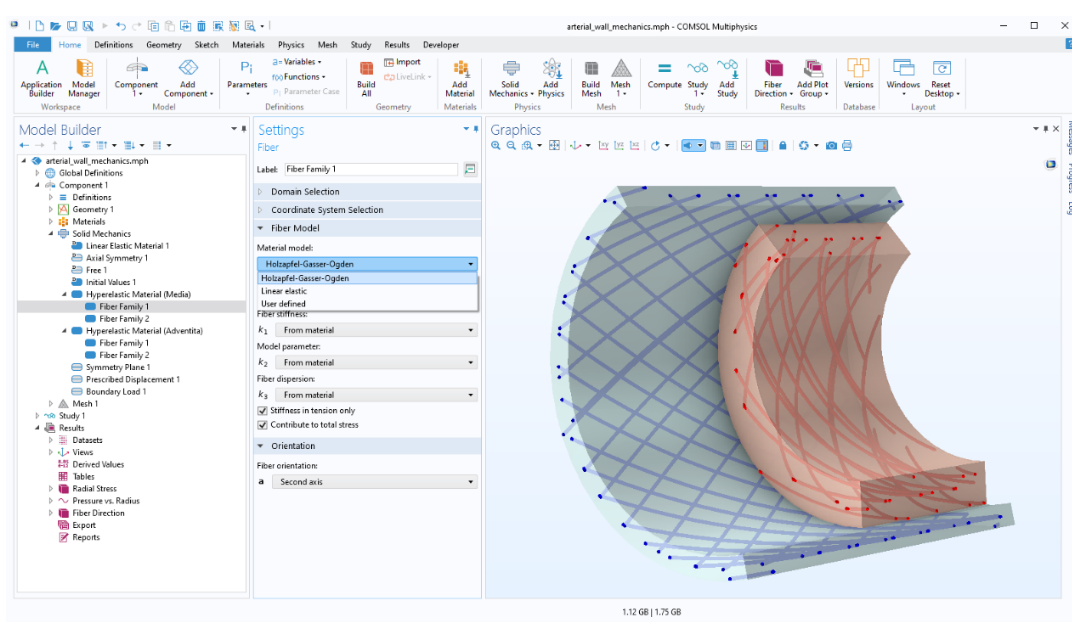Switch to the XZ view
Screen dimensions: 1072x622
pos(634,146)
